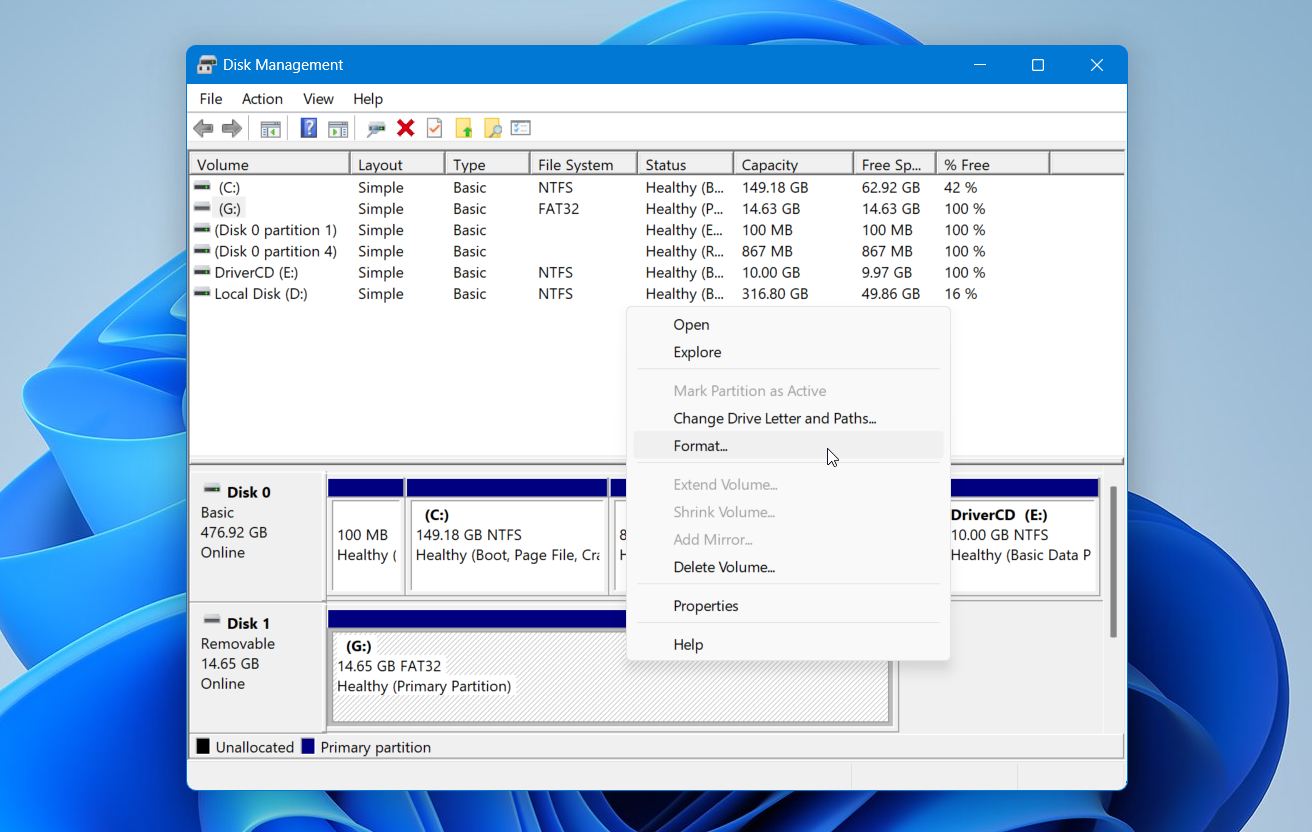Open the blue question mark Help icon
Screen dimensions: 1312x832
(309, 128)
